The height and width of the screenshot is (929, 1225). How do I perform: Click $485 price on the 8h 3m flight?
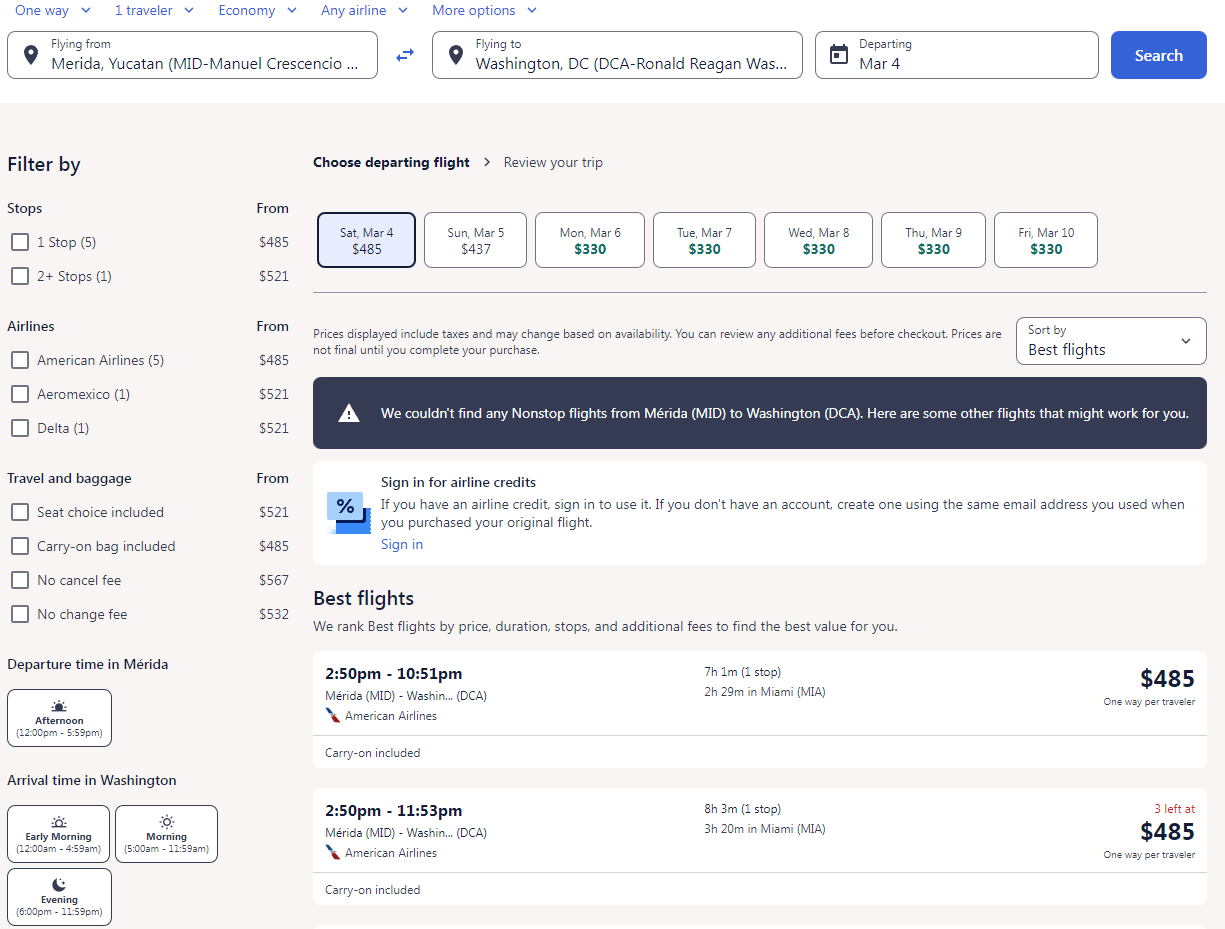click(x=1167, y=832)
